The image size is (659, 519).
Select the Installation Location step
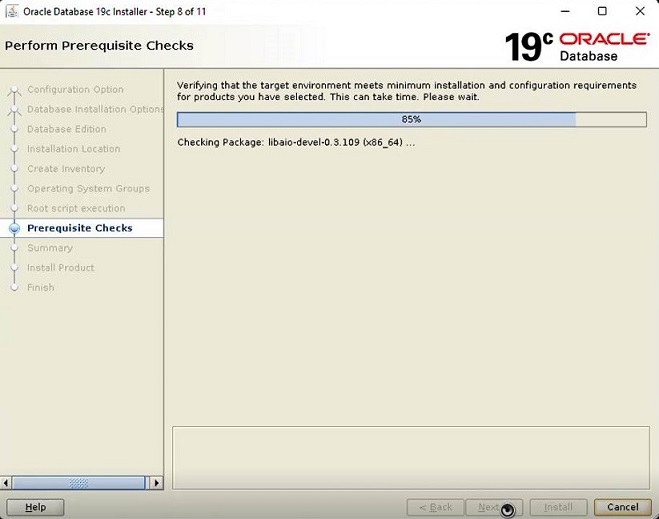pos(74,149)
